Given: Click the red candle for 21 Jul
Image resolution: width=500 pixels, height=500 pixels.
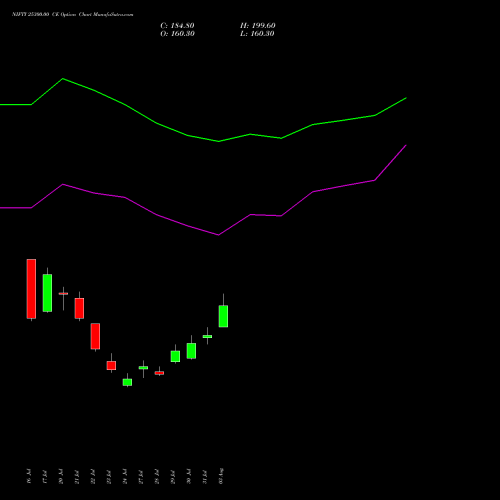Looking at the screenshot, I should tap(79, 308).
